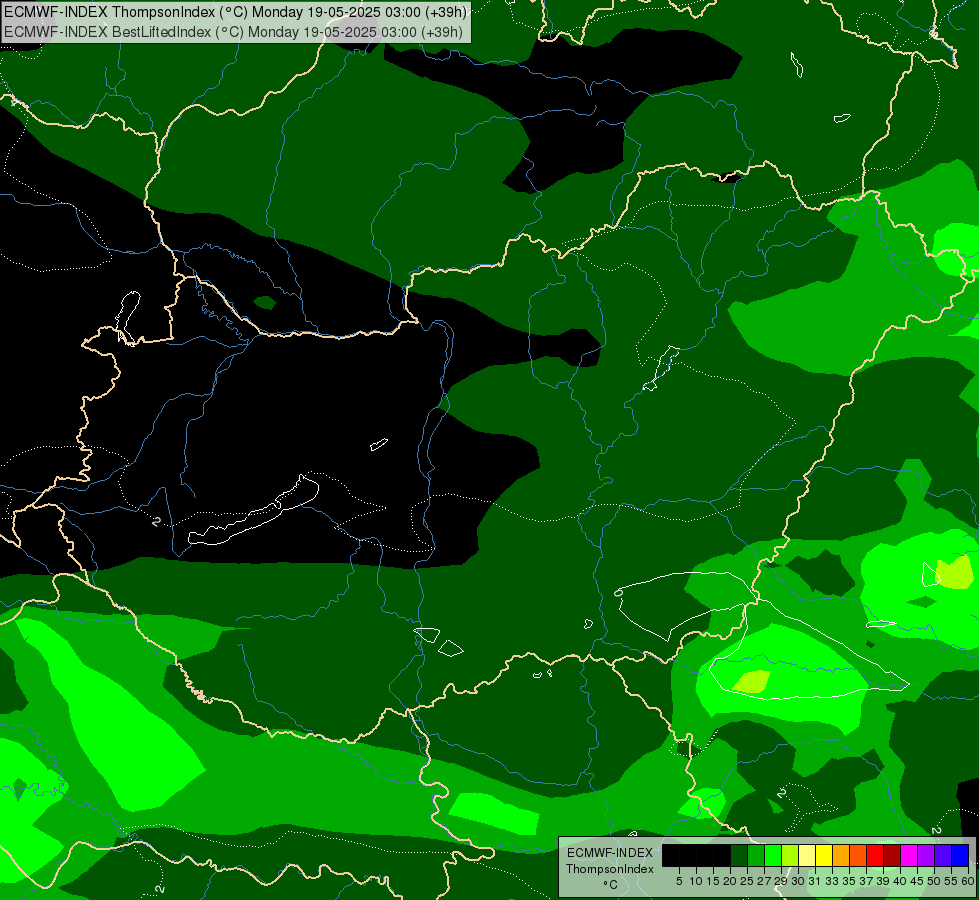
Task: Click the legend tick label 35
Action: 849,881
